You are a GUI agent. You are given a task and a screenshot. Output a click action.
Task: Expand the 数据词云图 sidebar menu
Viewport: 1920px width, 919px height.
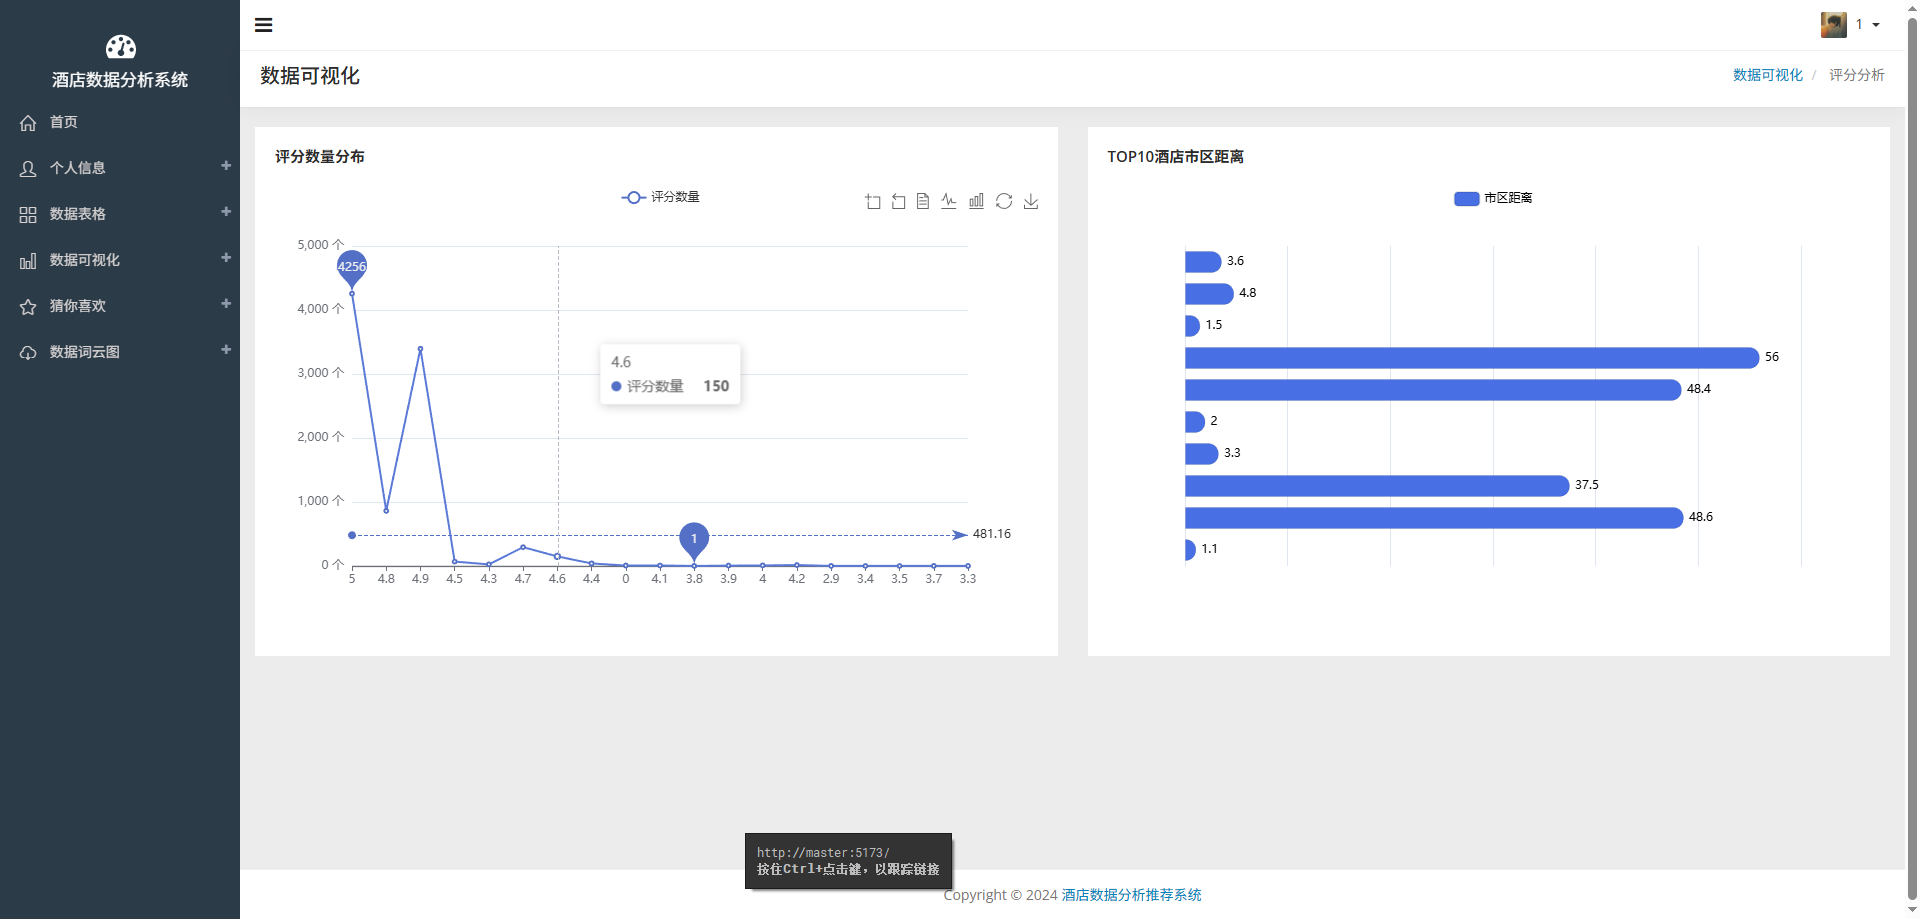120,352
